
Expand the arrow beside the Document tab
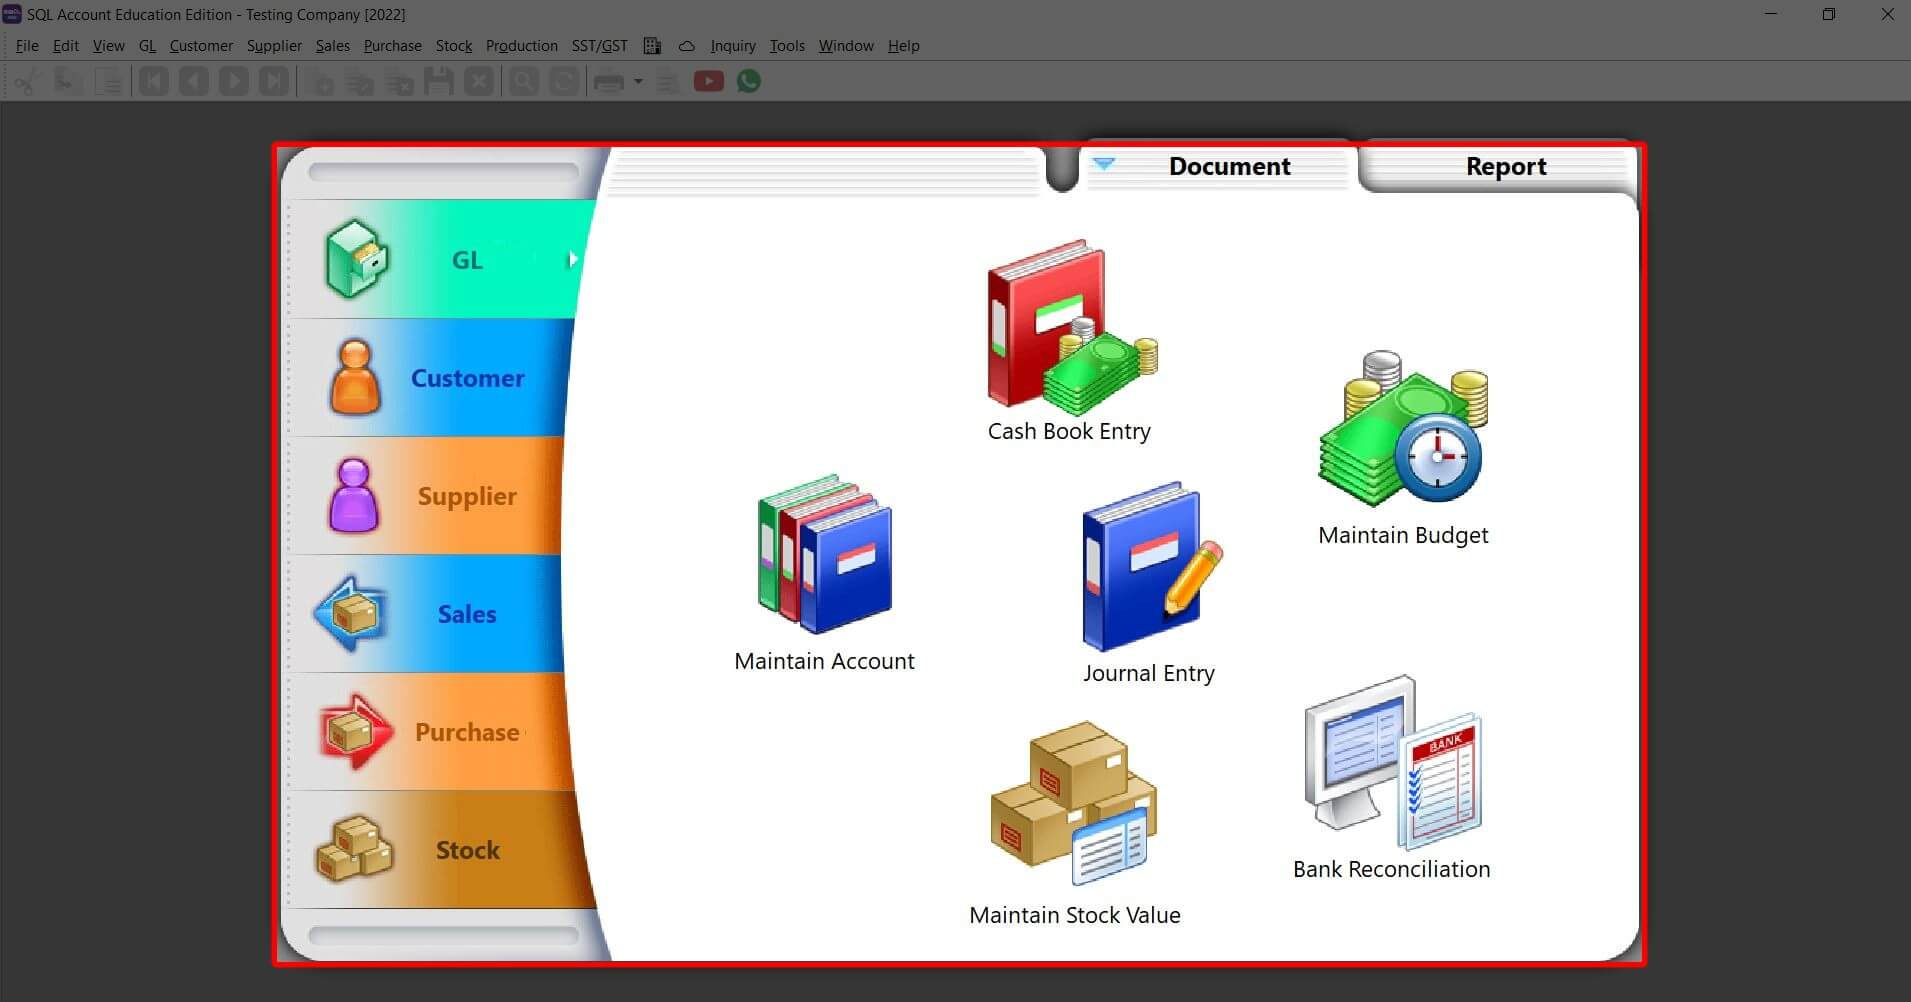(x=1104, y=163)
